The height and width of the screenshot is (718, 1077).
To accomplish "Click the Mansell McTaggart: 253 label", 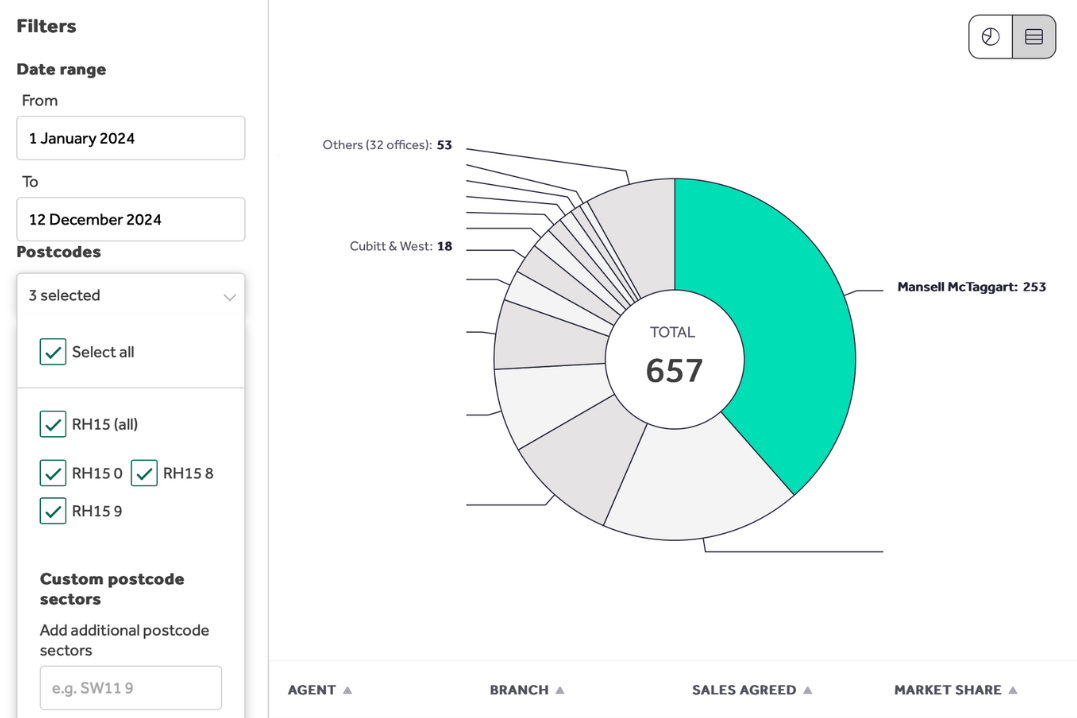I will tap(971, 287).
